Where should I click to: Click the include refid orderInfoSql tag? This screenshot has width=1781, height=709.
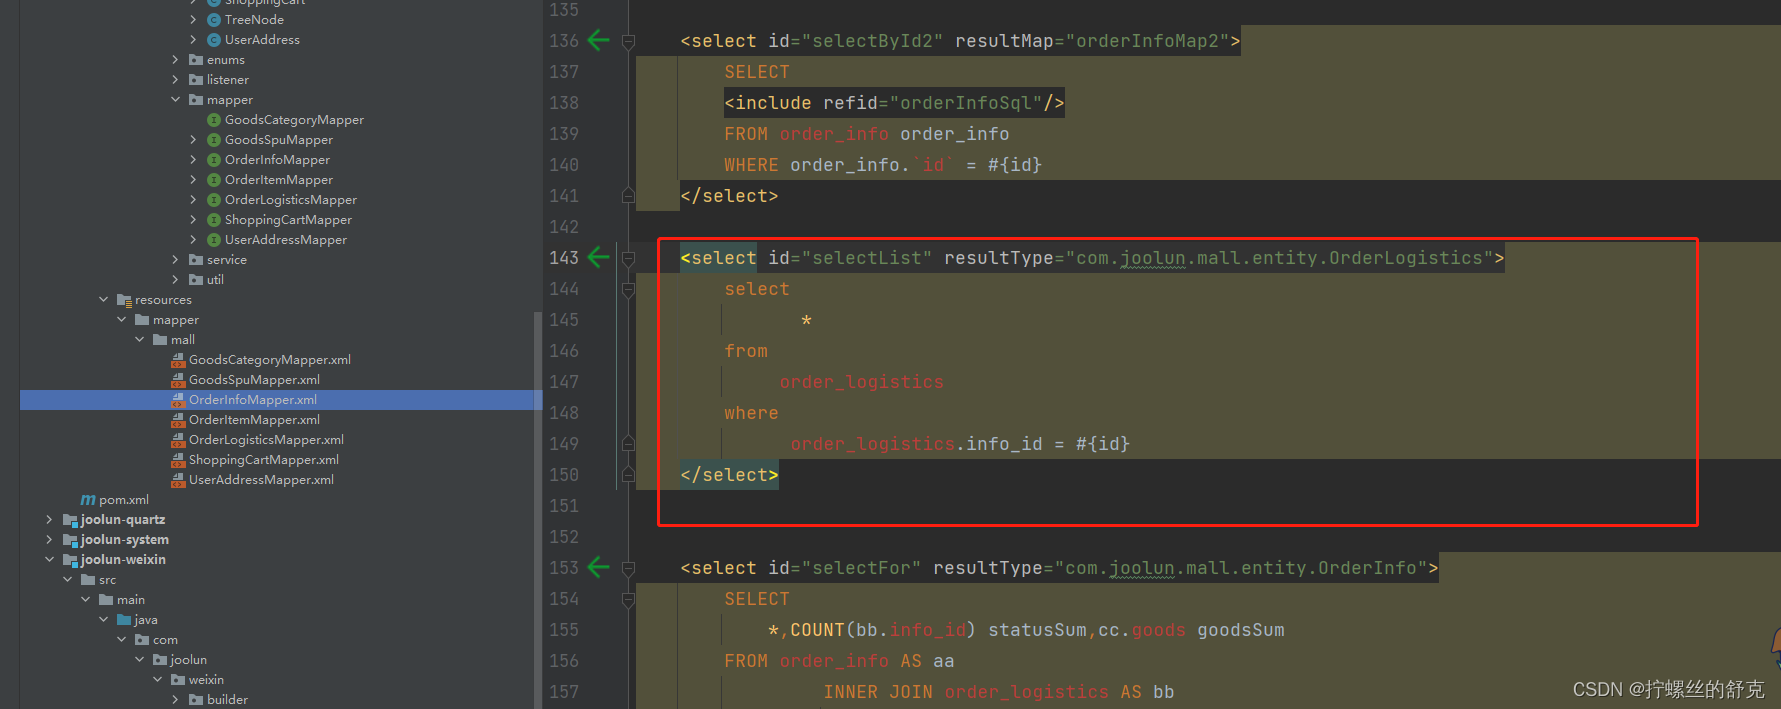tap(894, 103)
